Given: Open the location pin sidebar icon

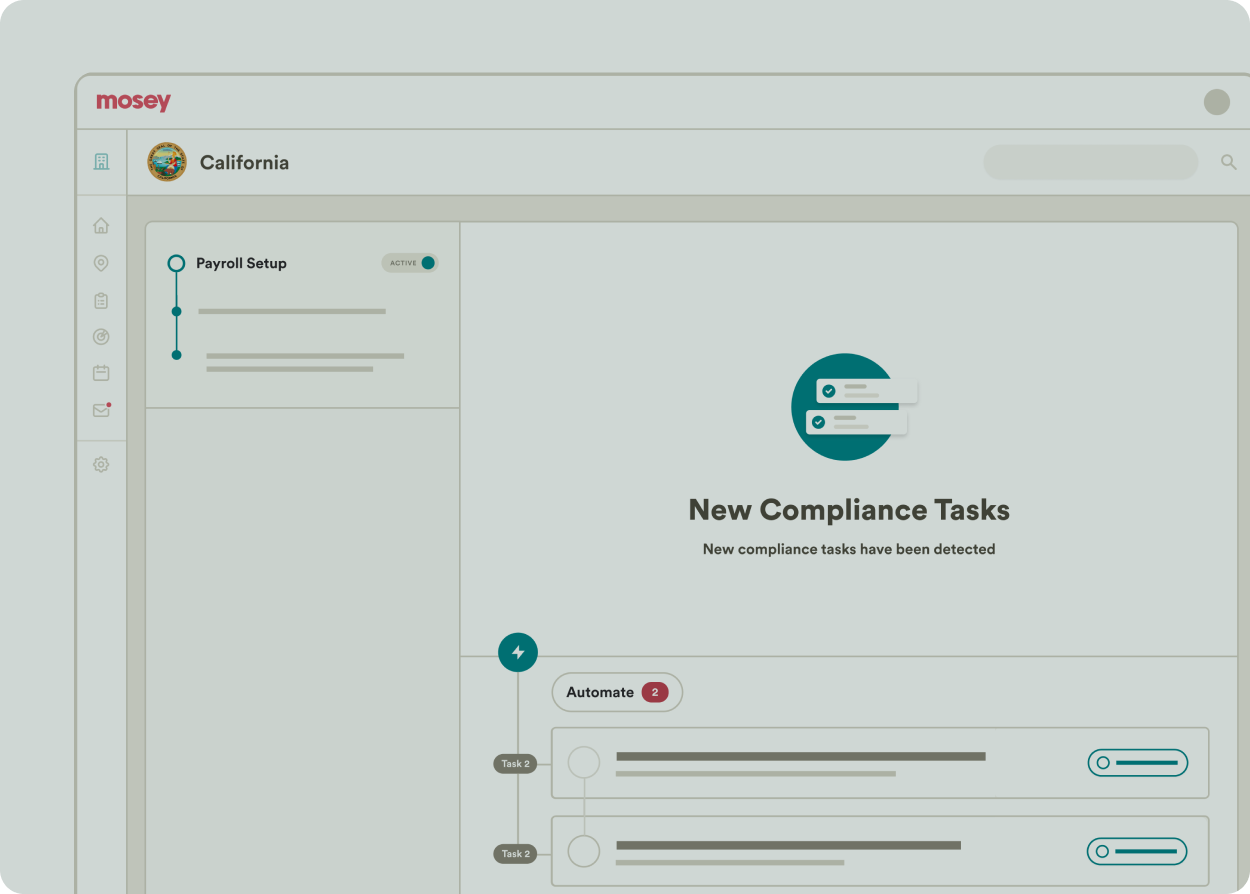Looking at the screenshot, I should (101, 263).
